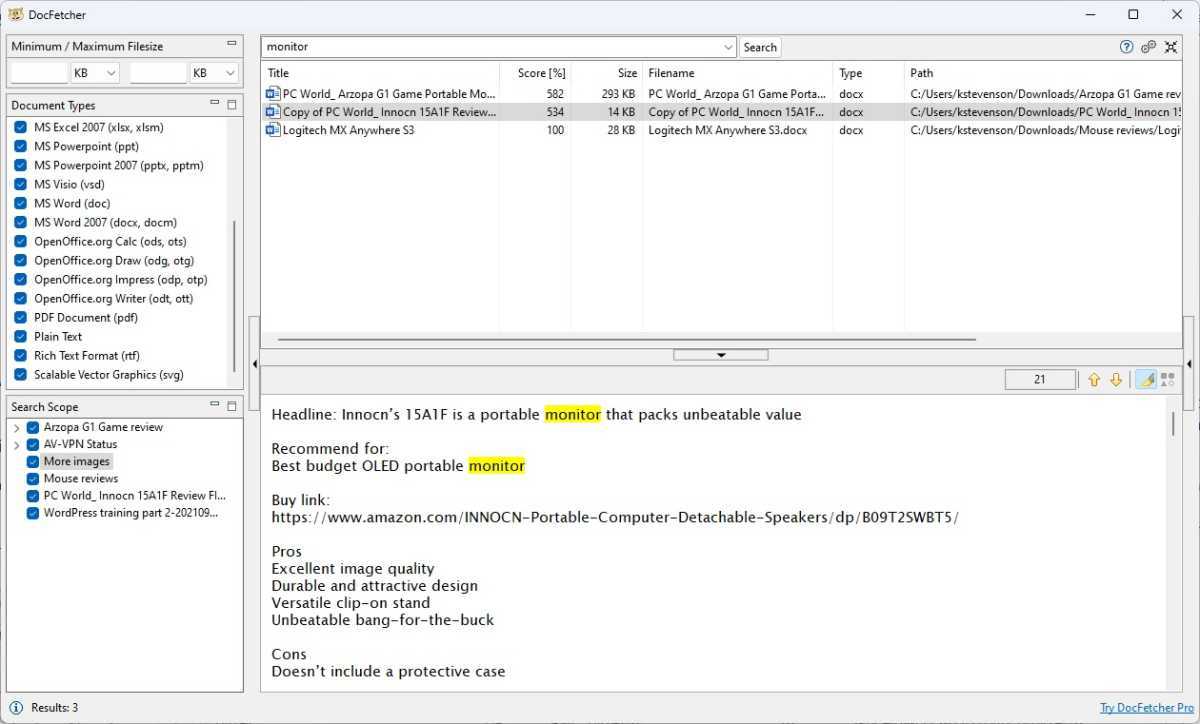
Task: Open the minimum filesize unit dropdown
Action: [x=95, y=73]
